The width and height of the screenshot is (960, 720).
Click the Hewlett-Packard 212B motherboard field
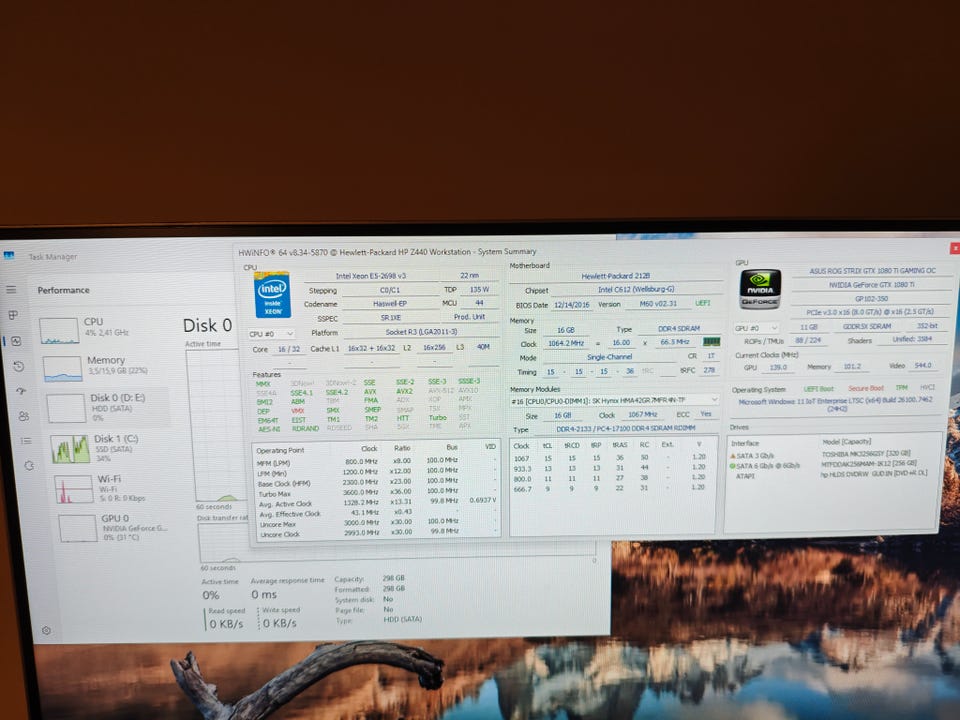615,276
